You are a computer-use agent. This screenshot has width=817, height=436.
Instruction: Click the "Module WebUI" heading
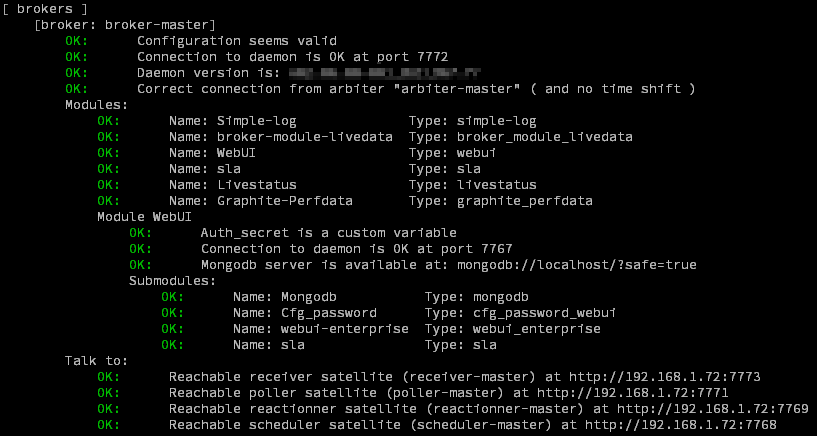click(145, 217)
